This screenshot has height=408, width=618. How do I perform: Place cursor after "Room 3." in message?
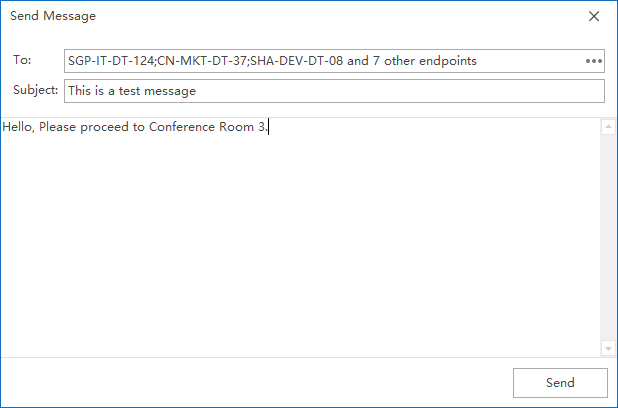(269, 128)
